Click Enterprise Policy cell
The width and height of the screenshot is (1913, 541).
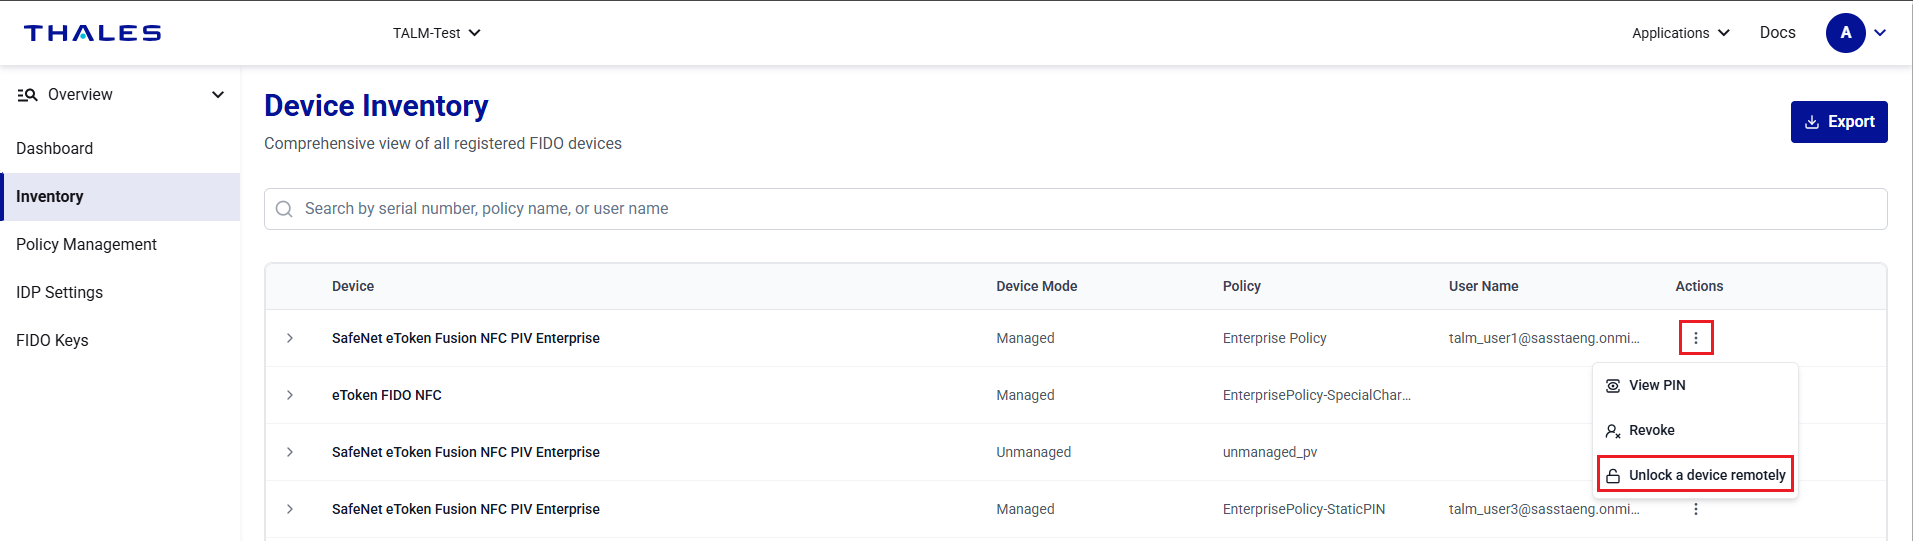coord(1274,338)
